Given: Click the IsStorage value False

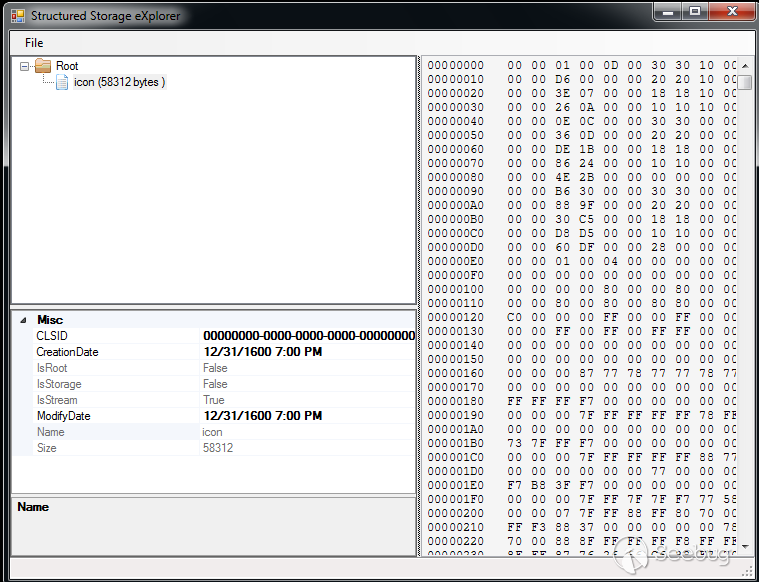Looking at the screenshot, I should point(215,384).
